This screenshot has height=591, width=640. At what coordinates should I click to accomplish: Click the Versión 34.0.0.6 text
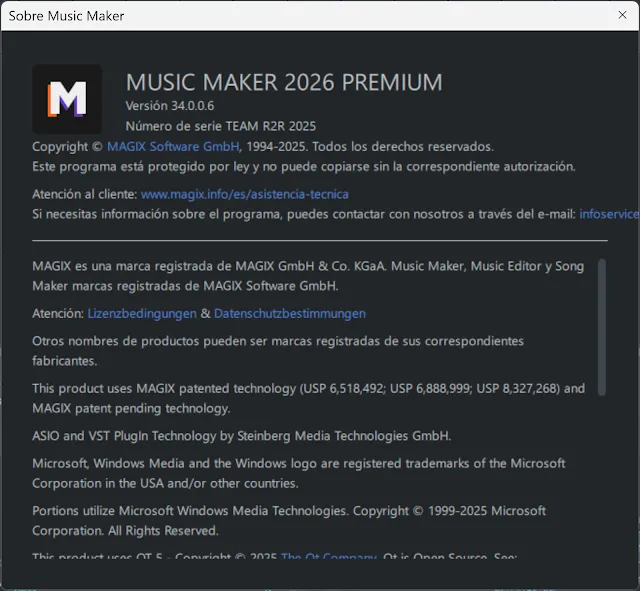pos(170,106)
